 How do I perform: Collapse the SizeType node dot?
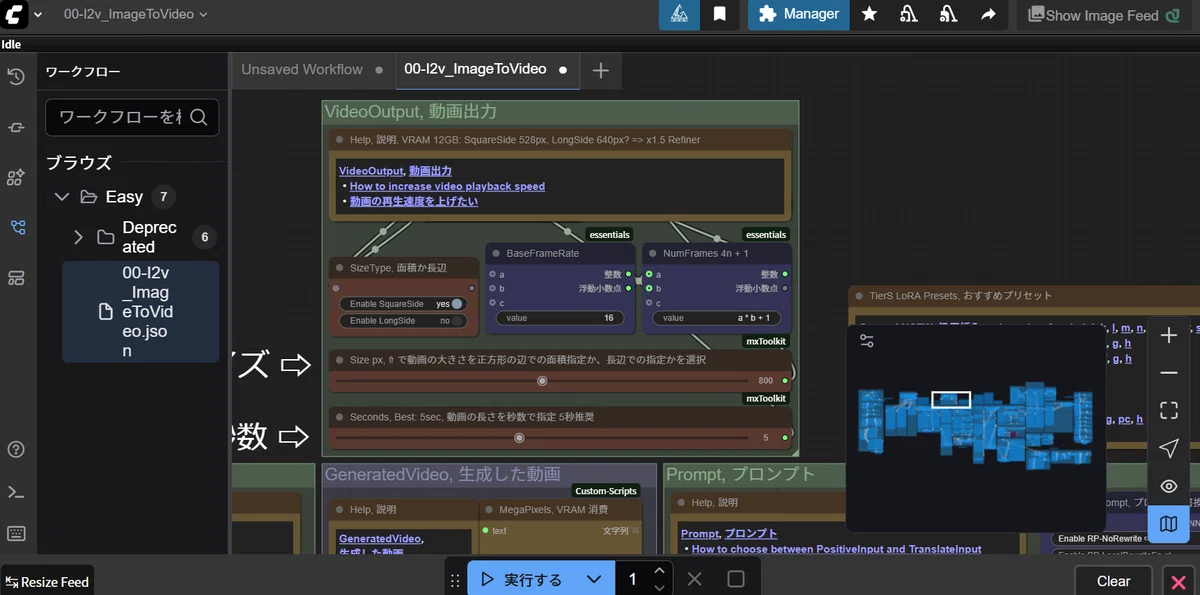point(340,268)
